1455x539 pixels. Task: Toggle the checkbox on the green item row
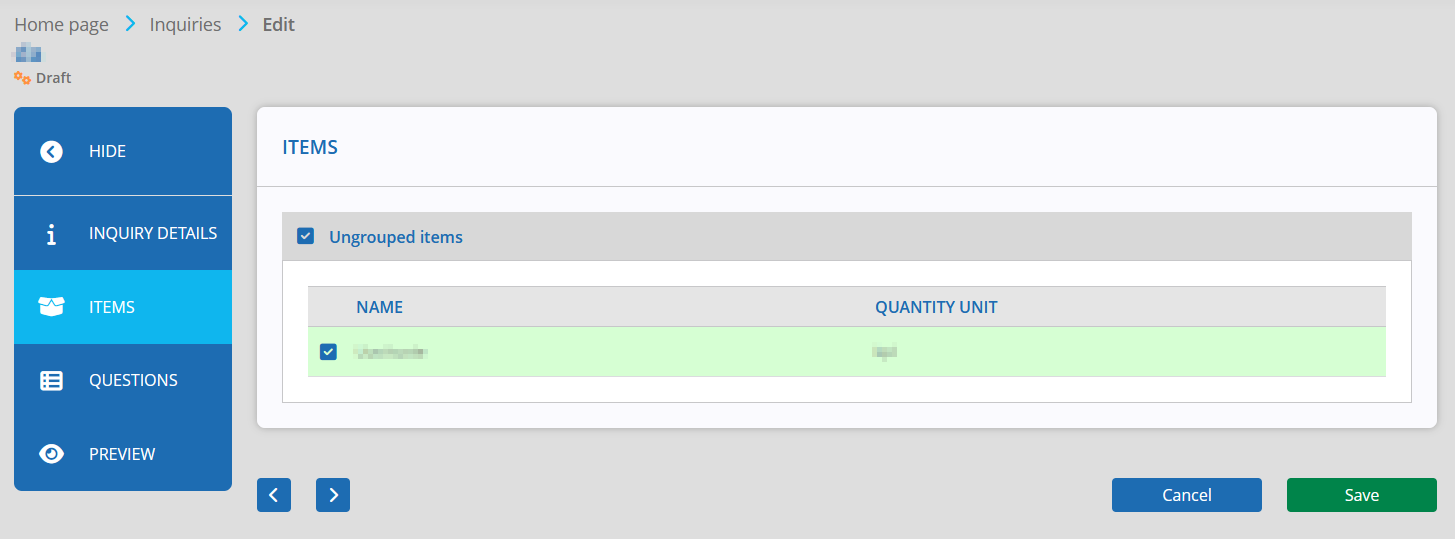(328, 352)
